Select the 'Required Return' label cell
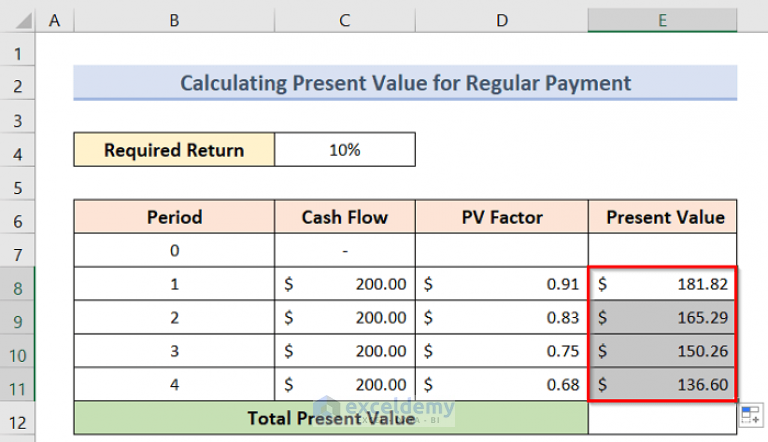 tap(174, 149)
